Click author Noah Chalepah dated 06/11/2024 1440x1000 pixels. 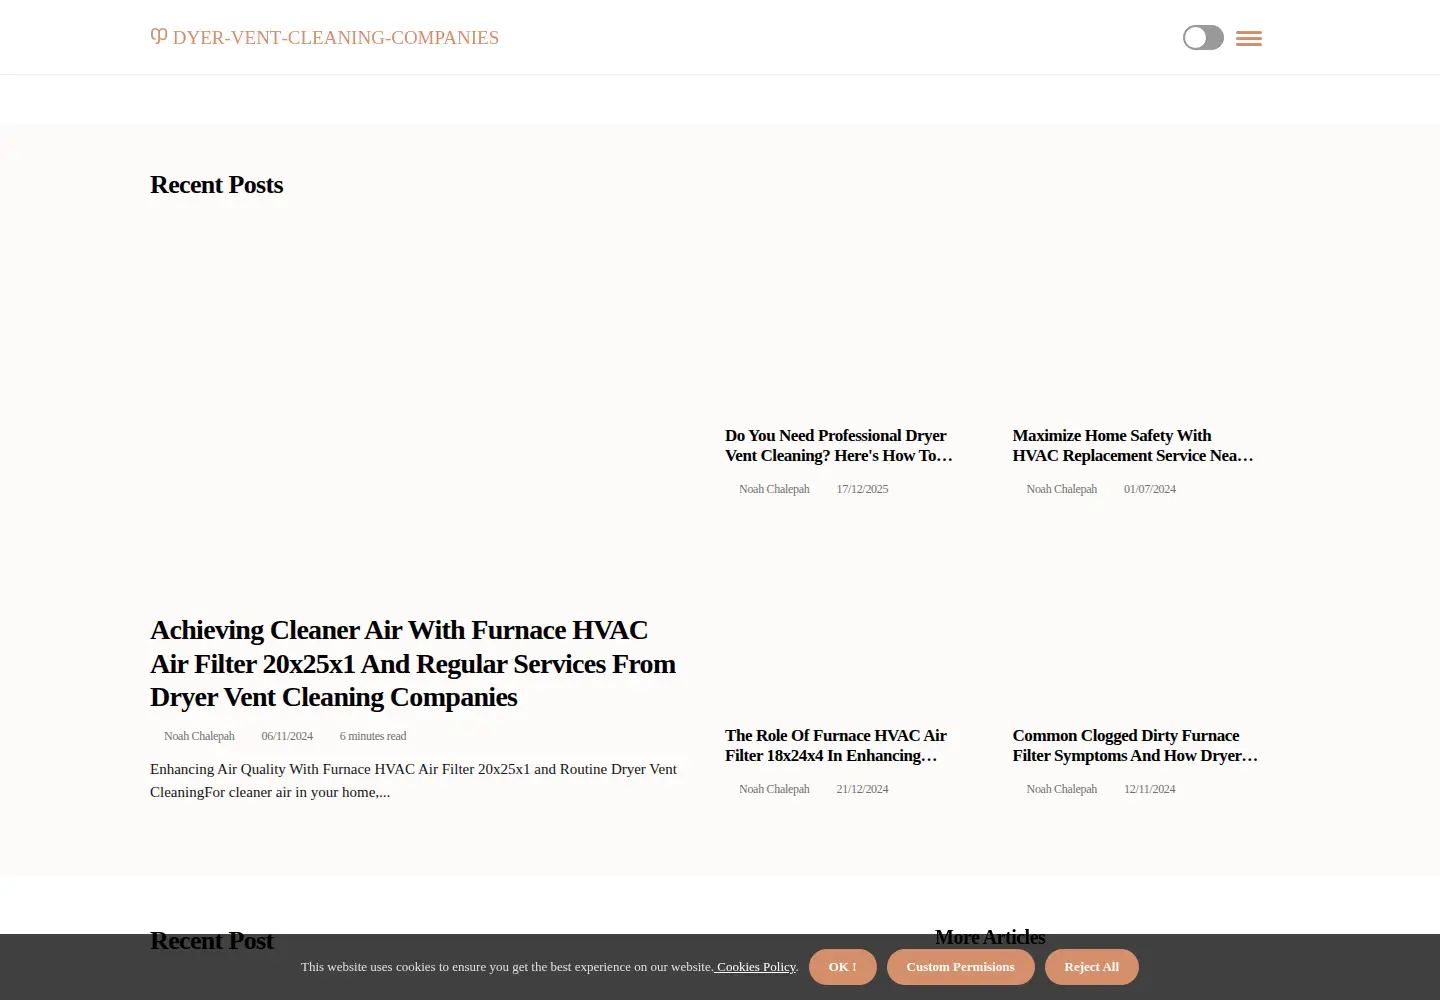199,736
